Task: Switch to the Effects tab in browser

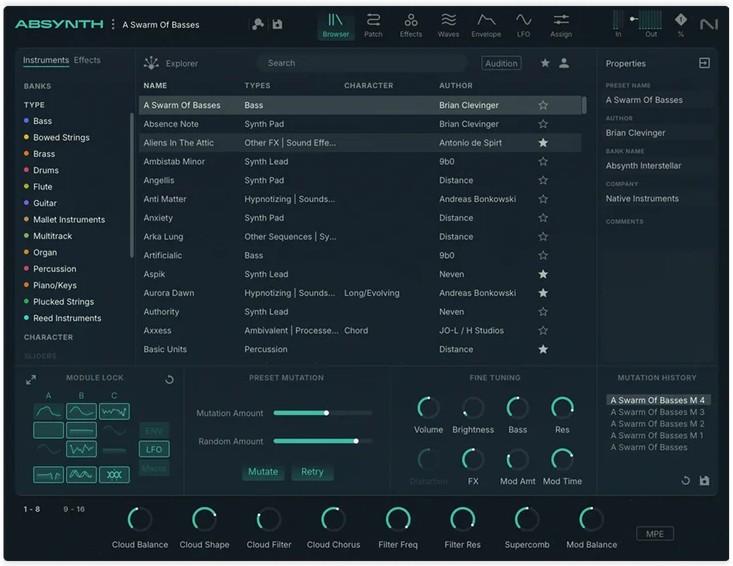Action: coord(87,60)
